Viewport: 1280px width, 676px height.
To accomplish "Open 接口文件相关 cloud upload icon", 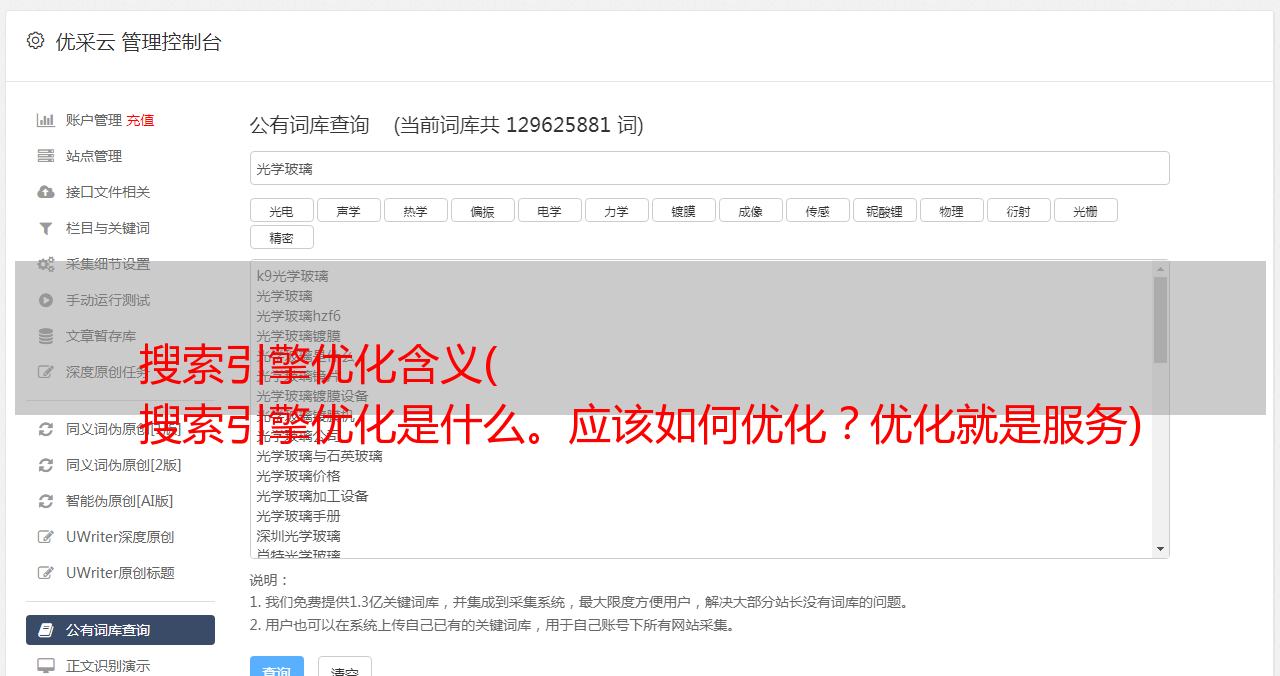I will coord(45,192).
